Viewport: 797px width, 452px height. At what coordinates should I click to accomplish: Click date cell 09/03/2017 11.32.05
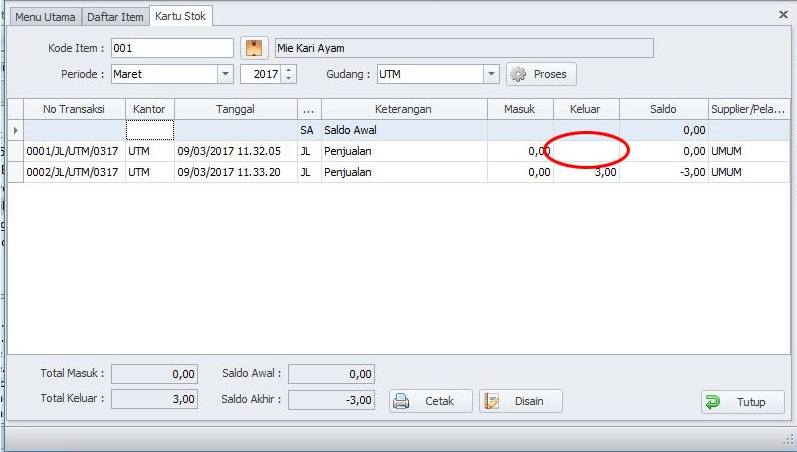click(x=235, y=151)
